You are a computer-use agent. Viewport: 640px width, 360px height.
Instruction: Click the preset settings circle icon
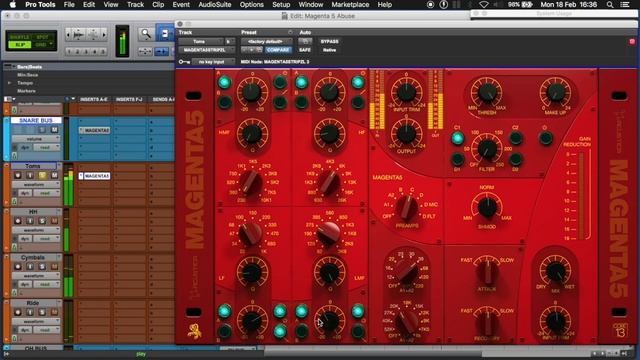[290, 32]
